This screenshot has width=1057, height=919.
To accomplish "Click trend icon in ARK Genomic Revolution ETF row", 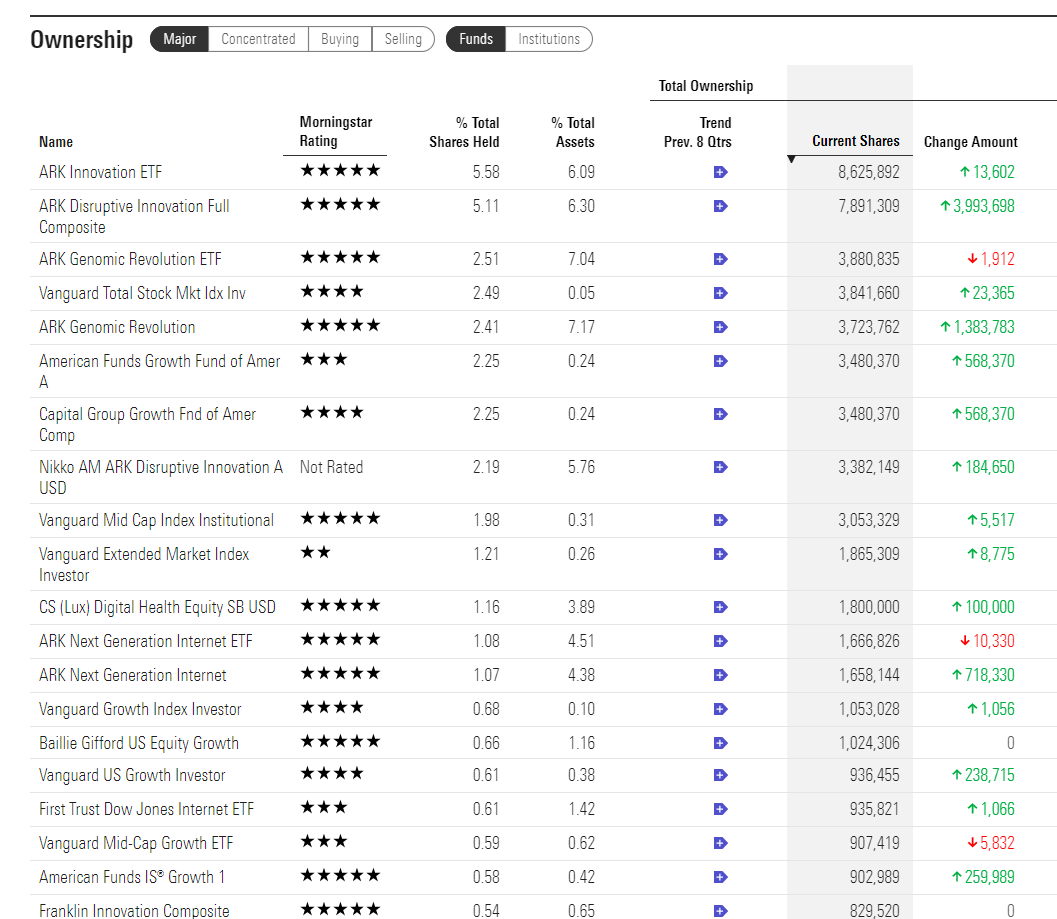I will coord(720,259).
